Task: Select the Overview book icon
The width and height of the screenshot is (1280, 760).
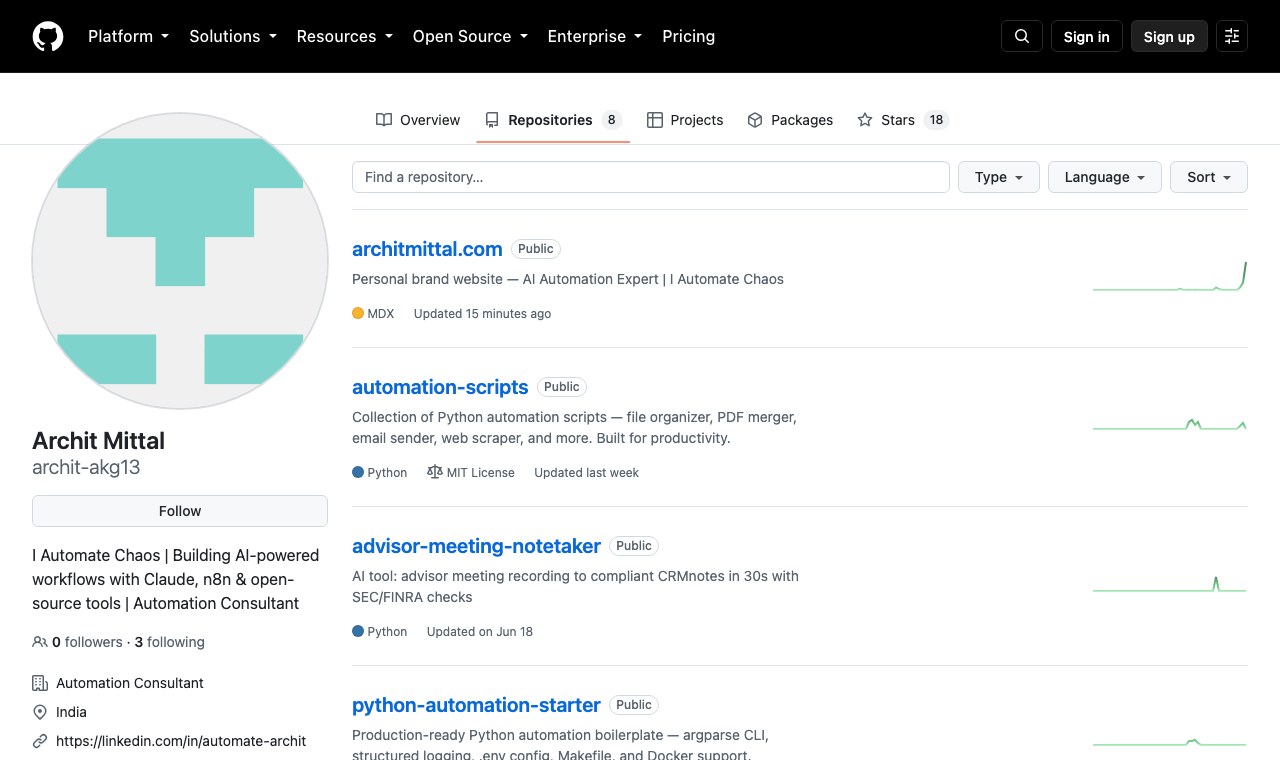Action: pos(384,120)
